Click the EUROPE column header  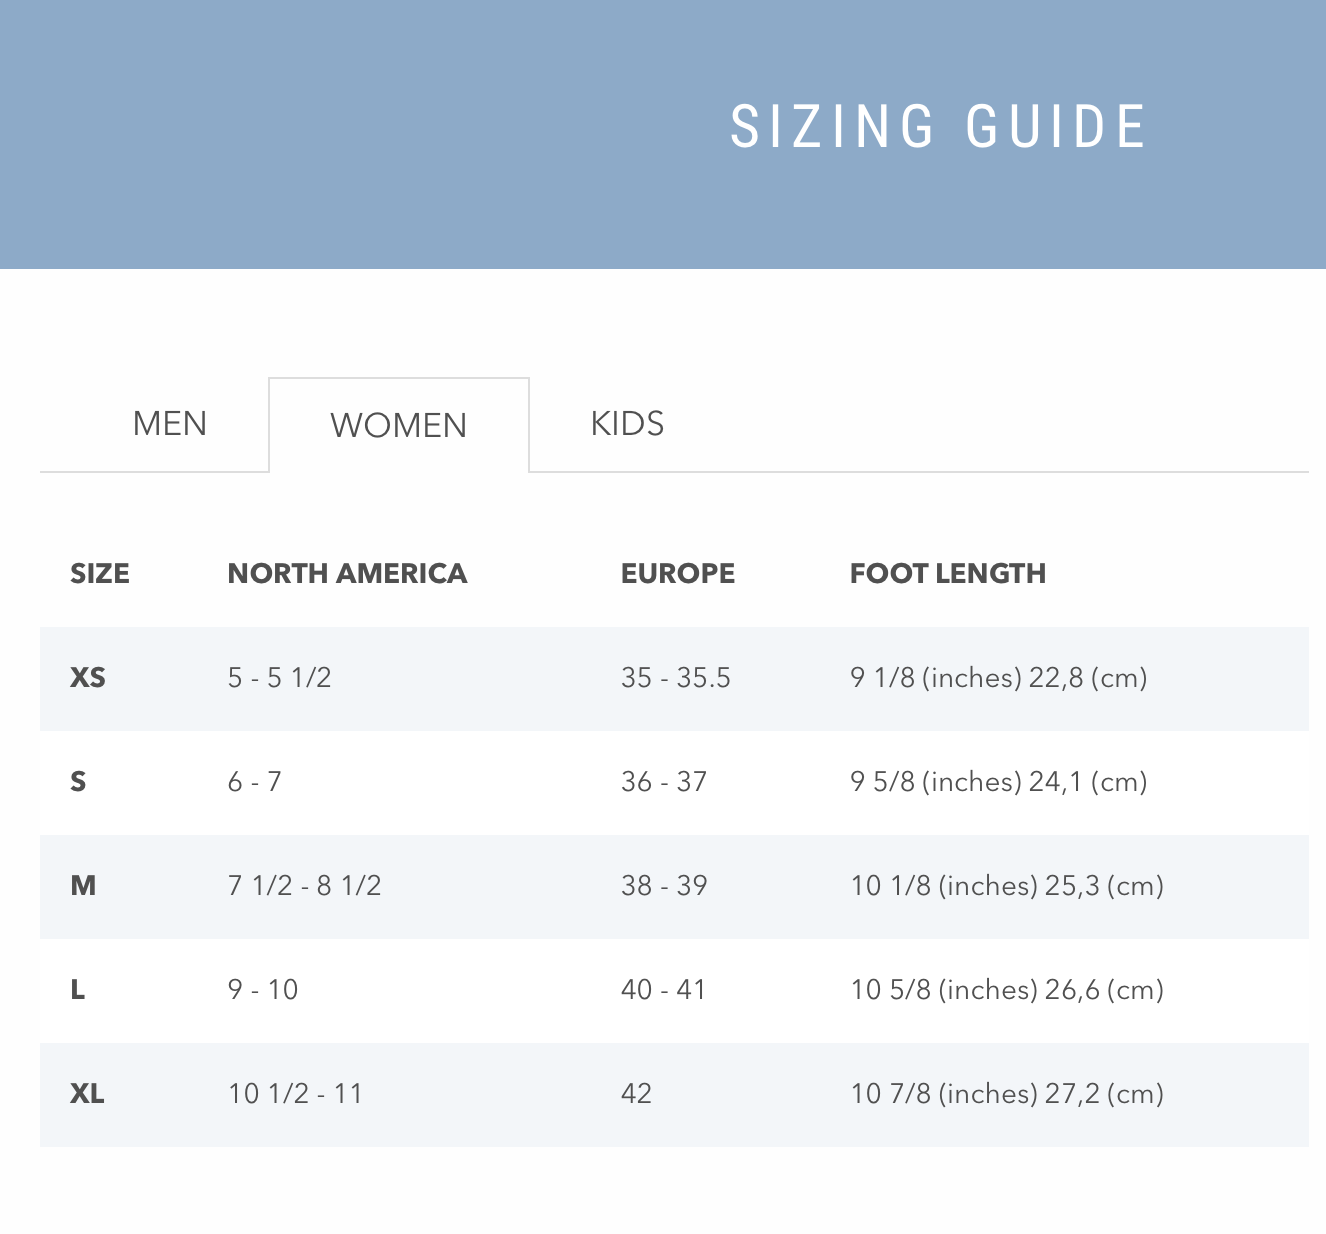pos(677,574)
